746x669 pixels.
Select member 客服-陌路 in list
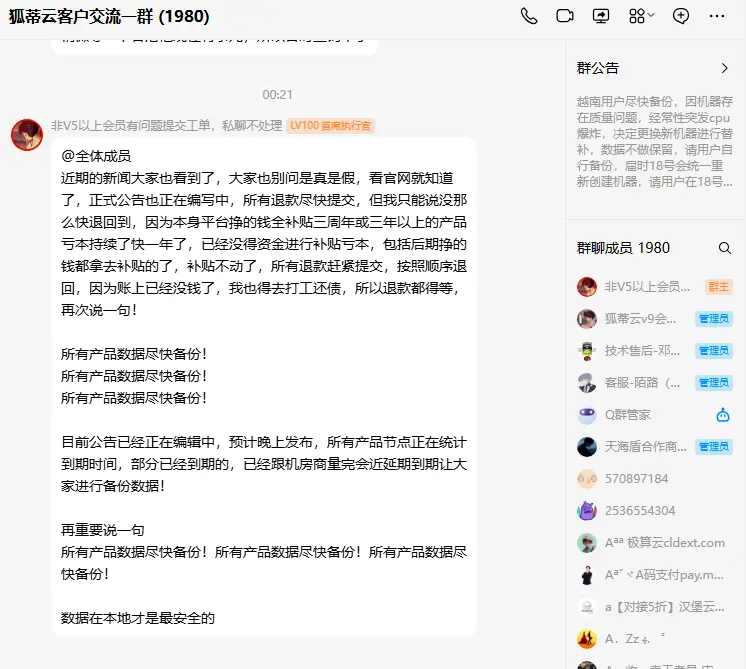[x=655, y=383]
